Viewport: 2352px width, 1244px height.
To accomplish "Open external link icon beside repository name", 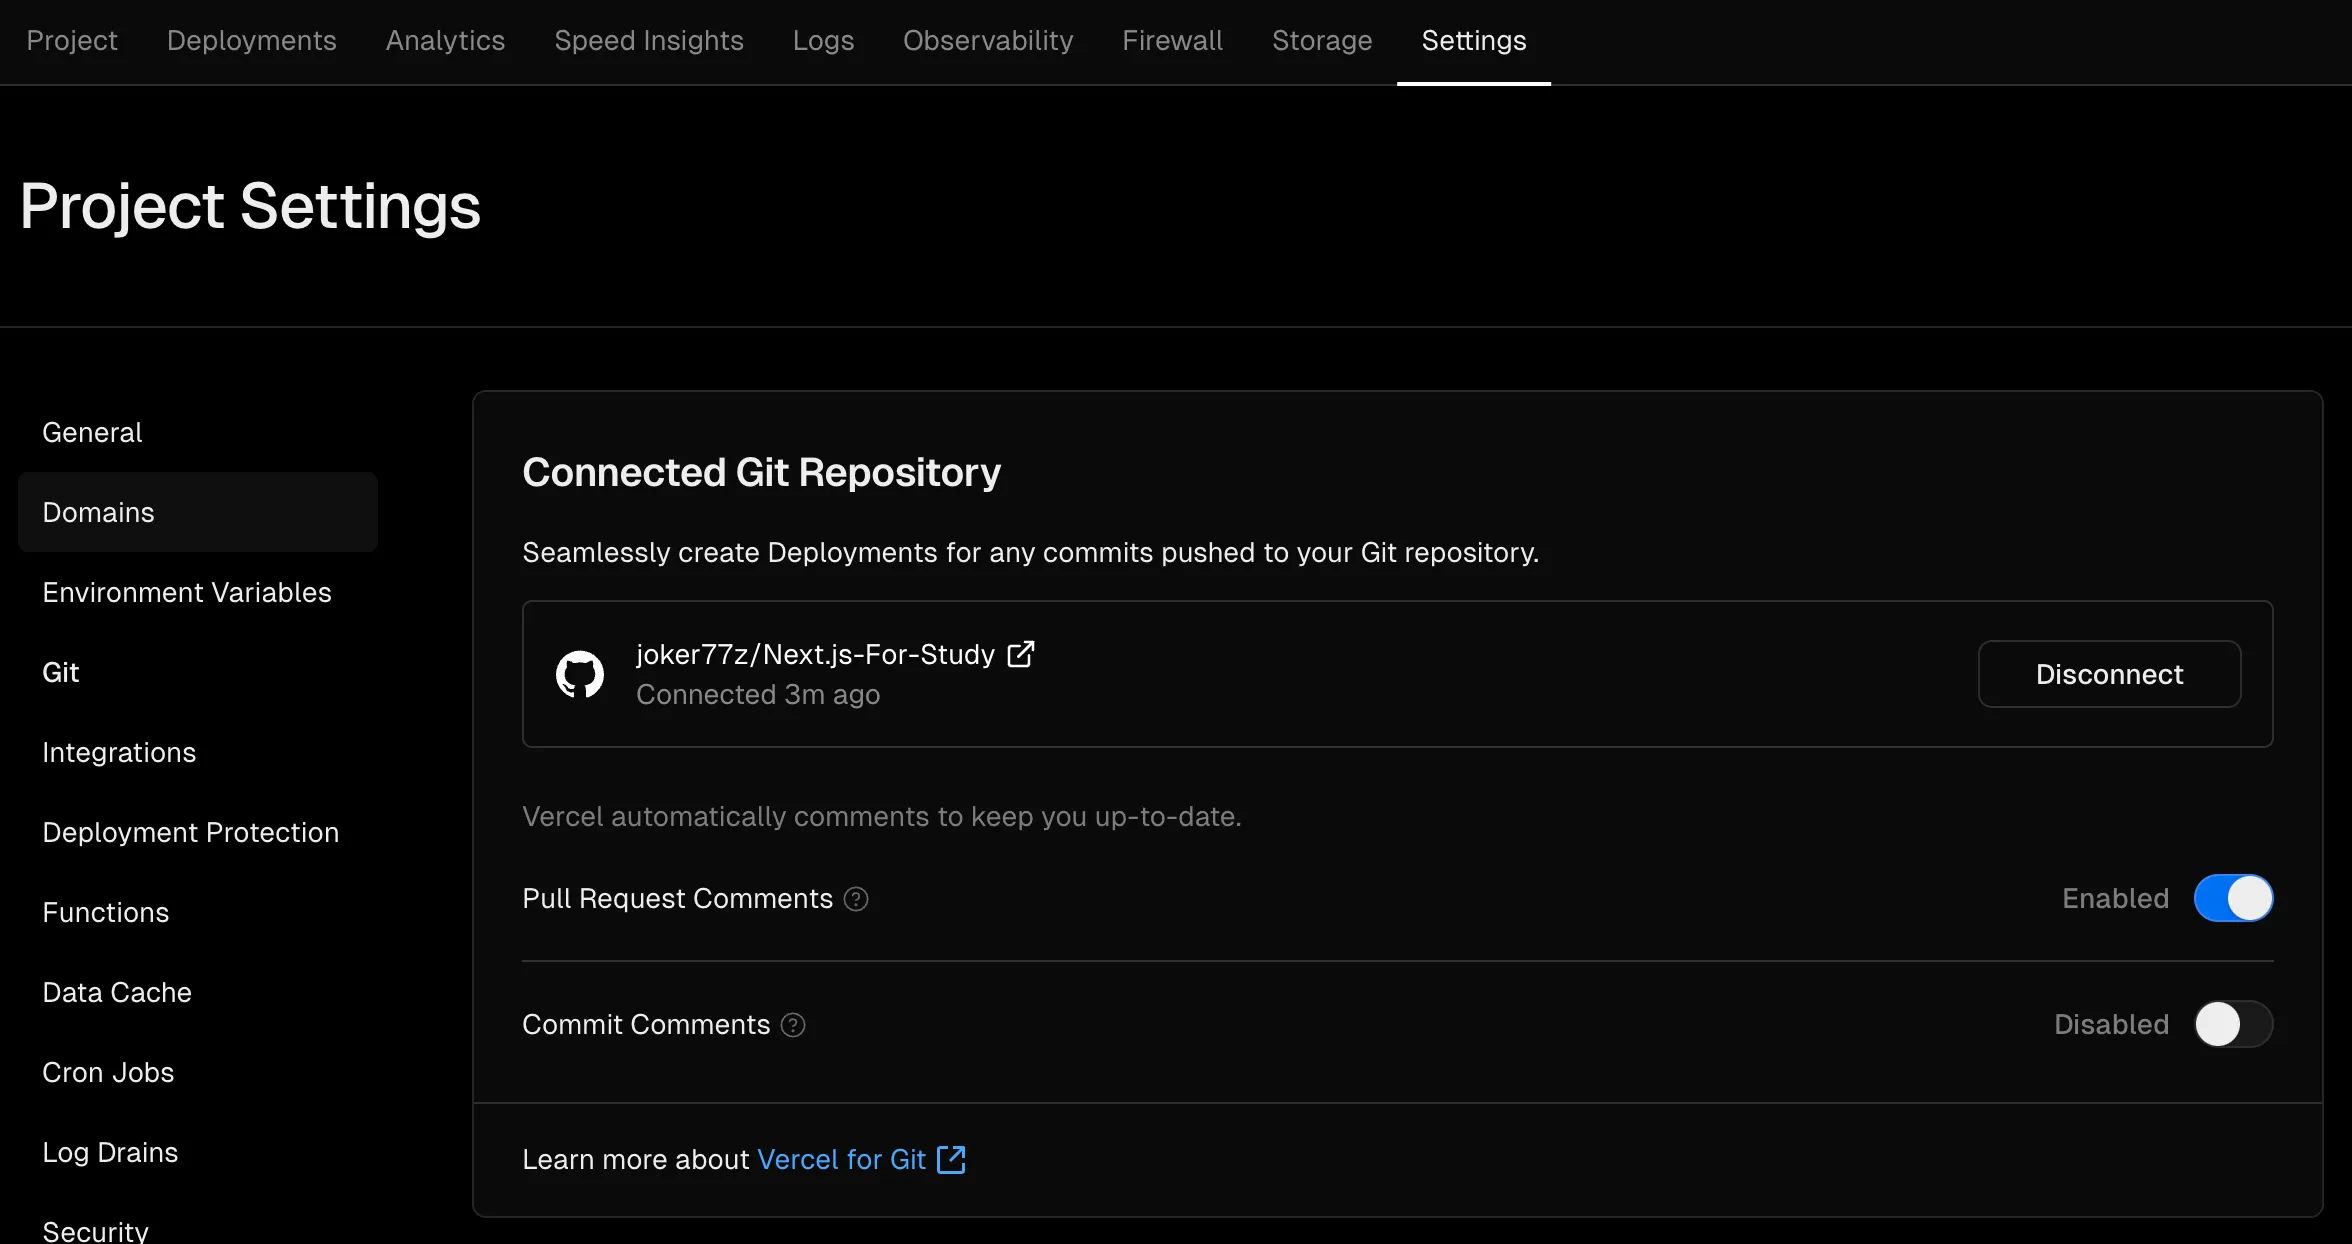I will (1020, 654).
